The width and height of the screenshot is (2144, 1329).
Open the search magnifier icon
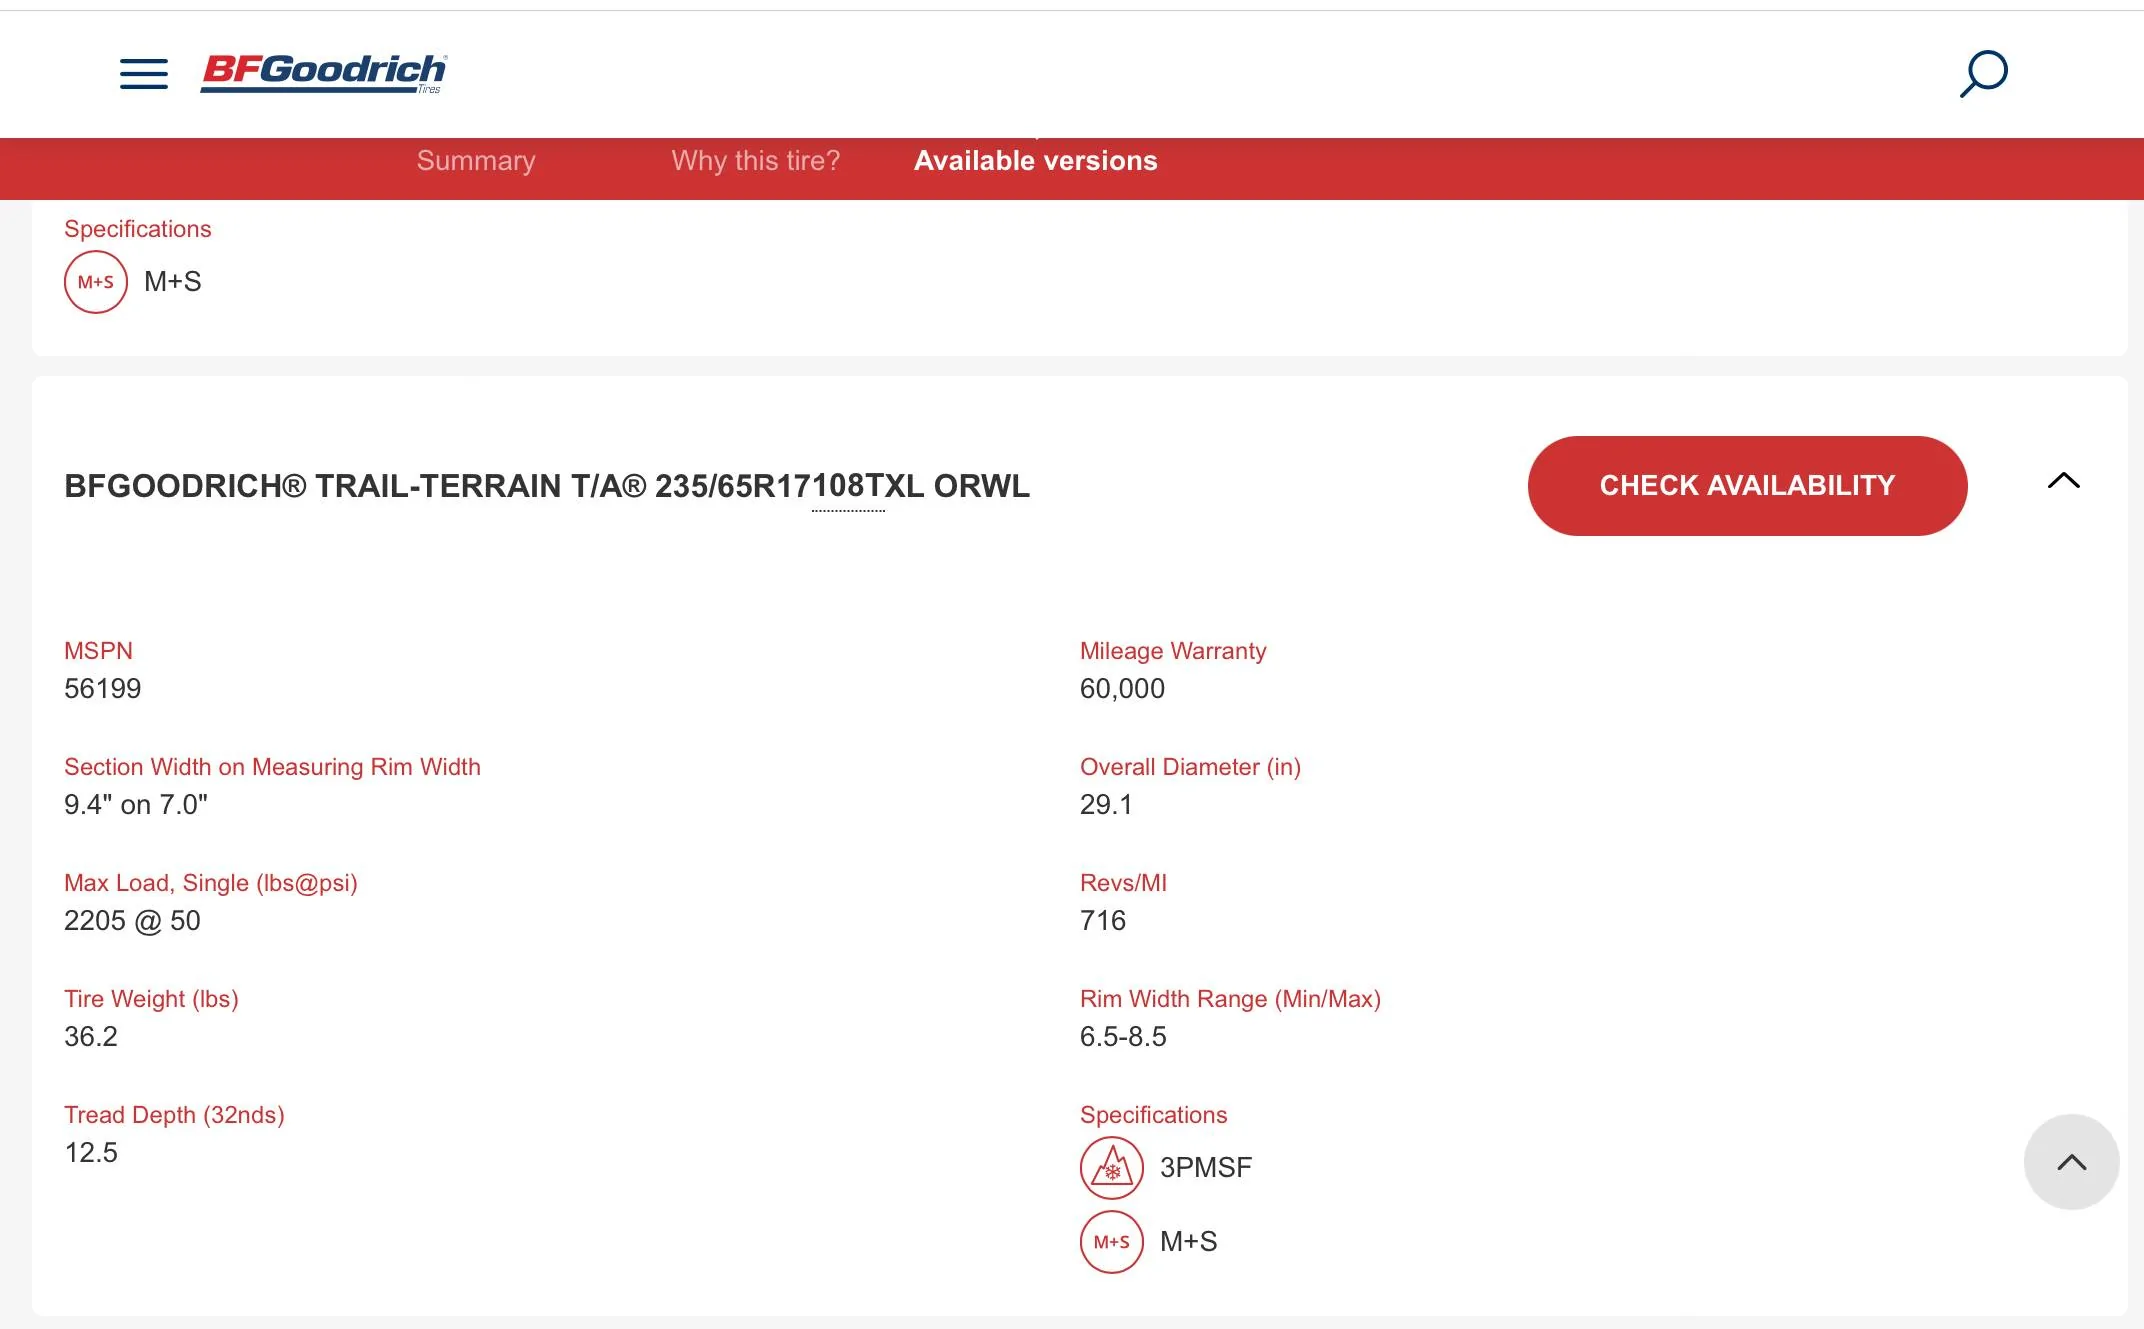(x=1983, y=74)
